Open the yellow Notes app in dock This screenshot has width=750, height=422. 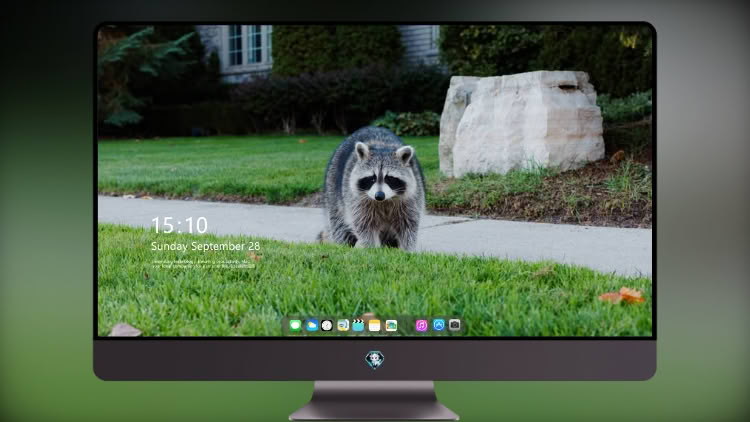pyautogui.click(x=375, y=326)
